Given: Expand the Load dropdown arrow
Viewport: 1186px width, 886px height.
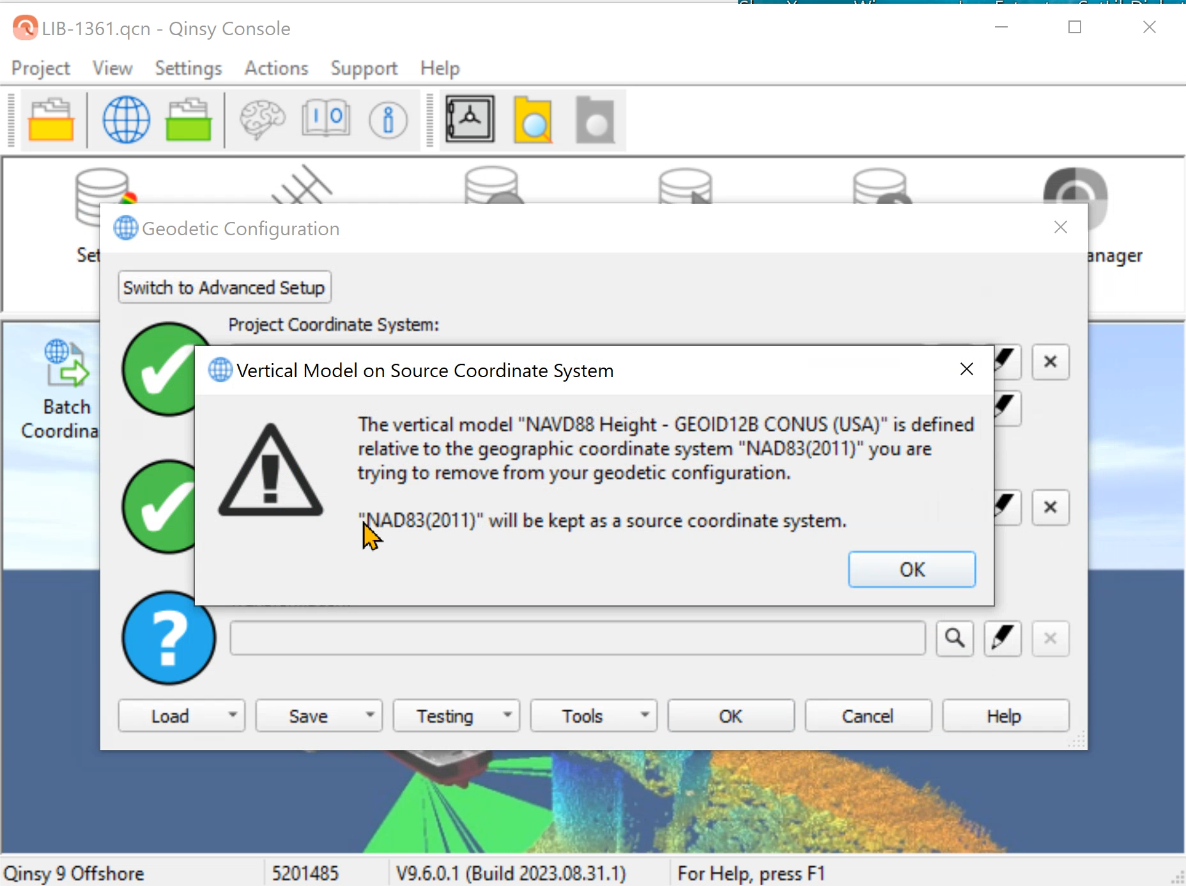Looking at the screenshot, I should [233, 715].
